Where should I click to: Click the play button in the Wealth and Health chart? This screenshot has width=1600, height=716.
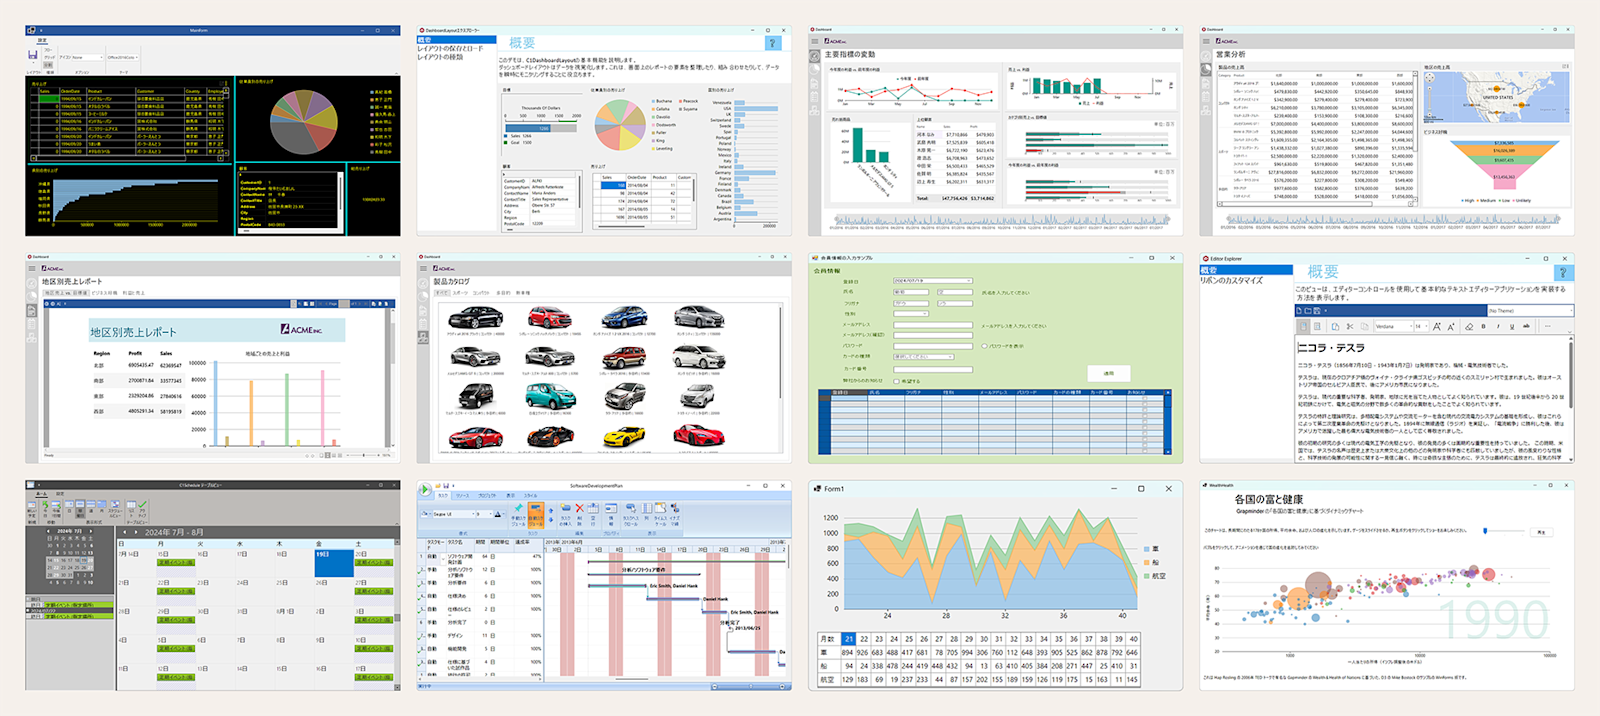click(1541, 532)
